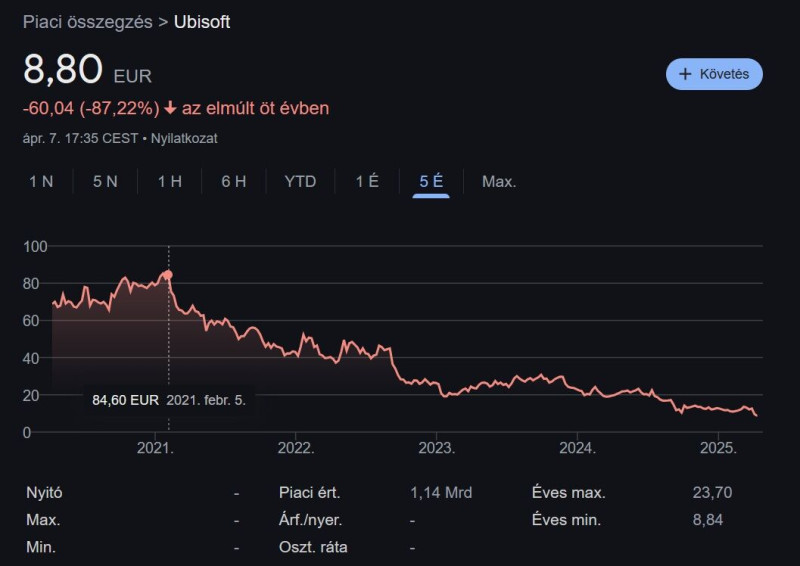800x566 pixels.
Task: Click the 60 y-axis label
Action: coord(31,321)
